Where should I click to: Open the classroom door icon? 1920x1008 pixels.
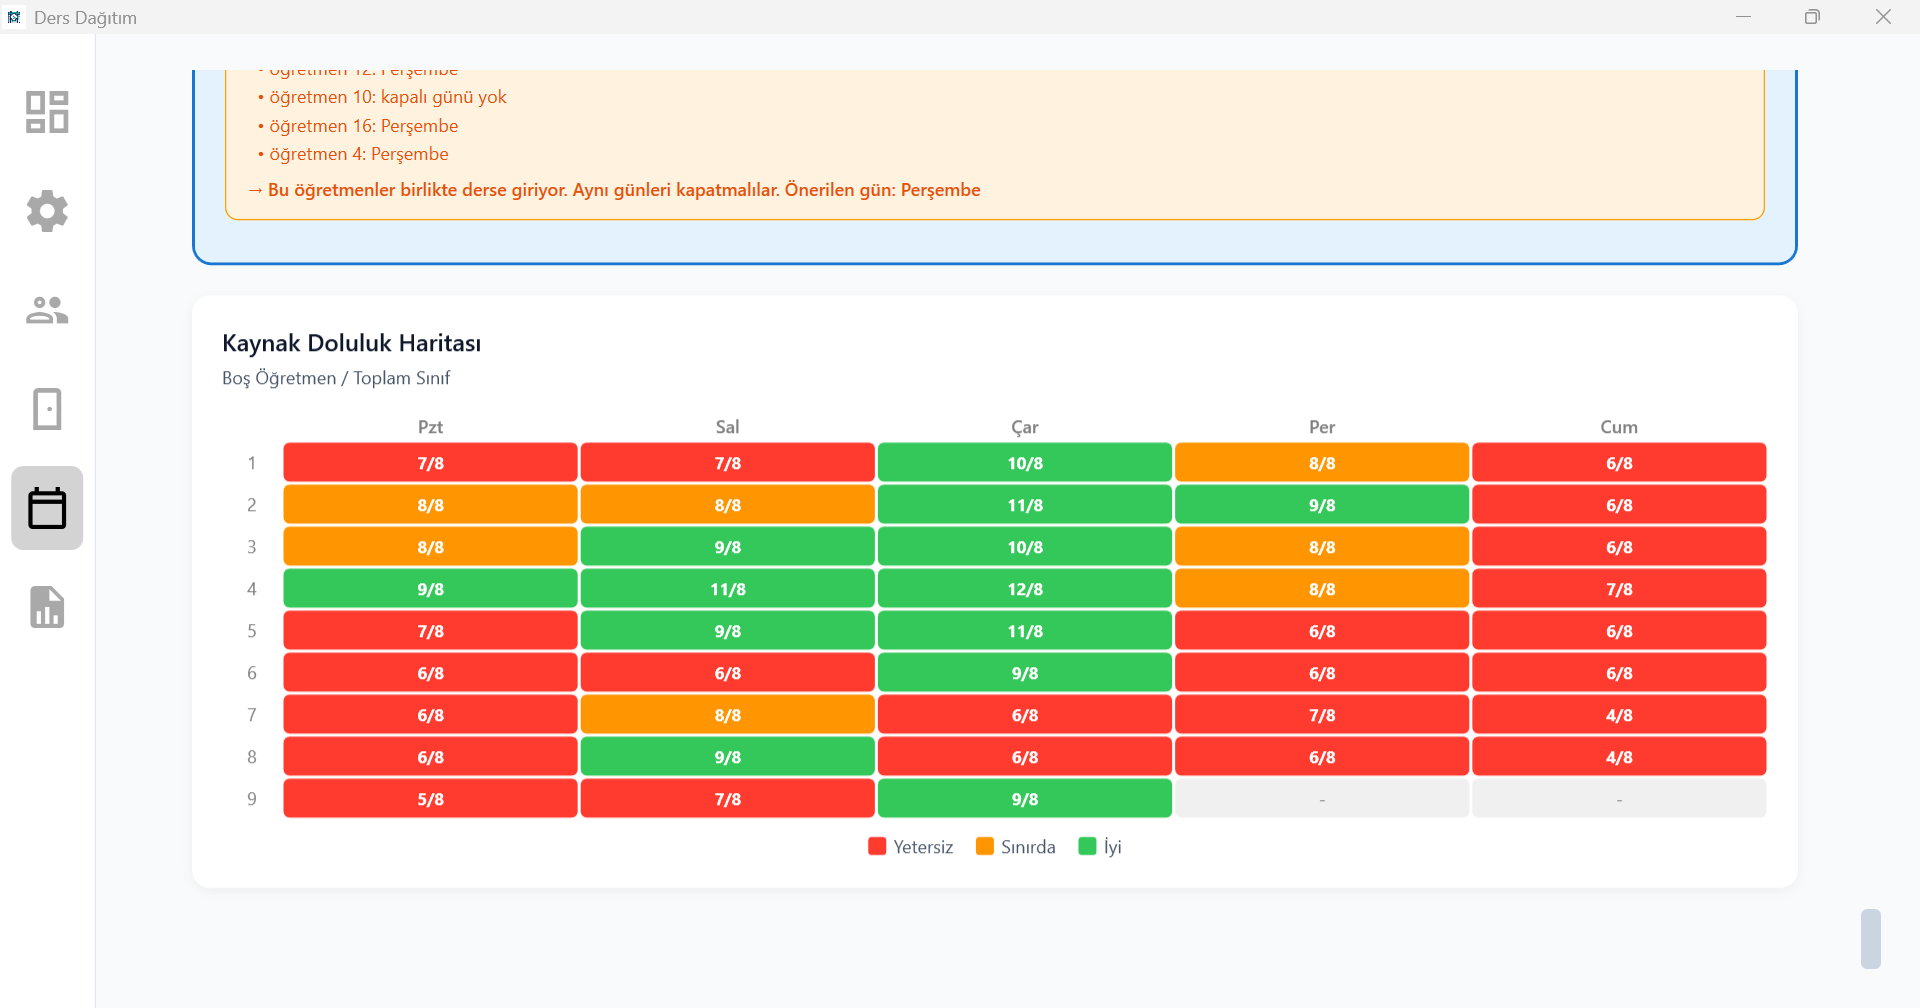click(47, 409)
